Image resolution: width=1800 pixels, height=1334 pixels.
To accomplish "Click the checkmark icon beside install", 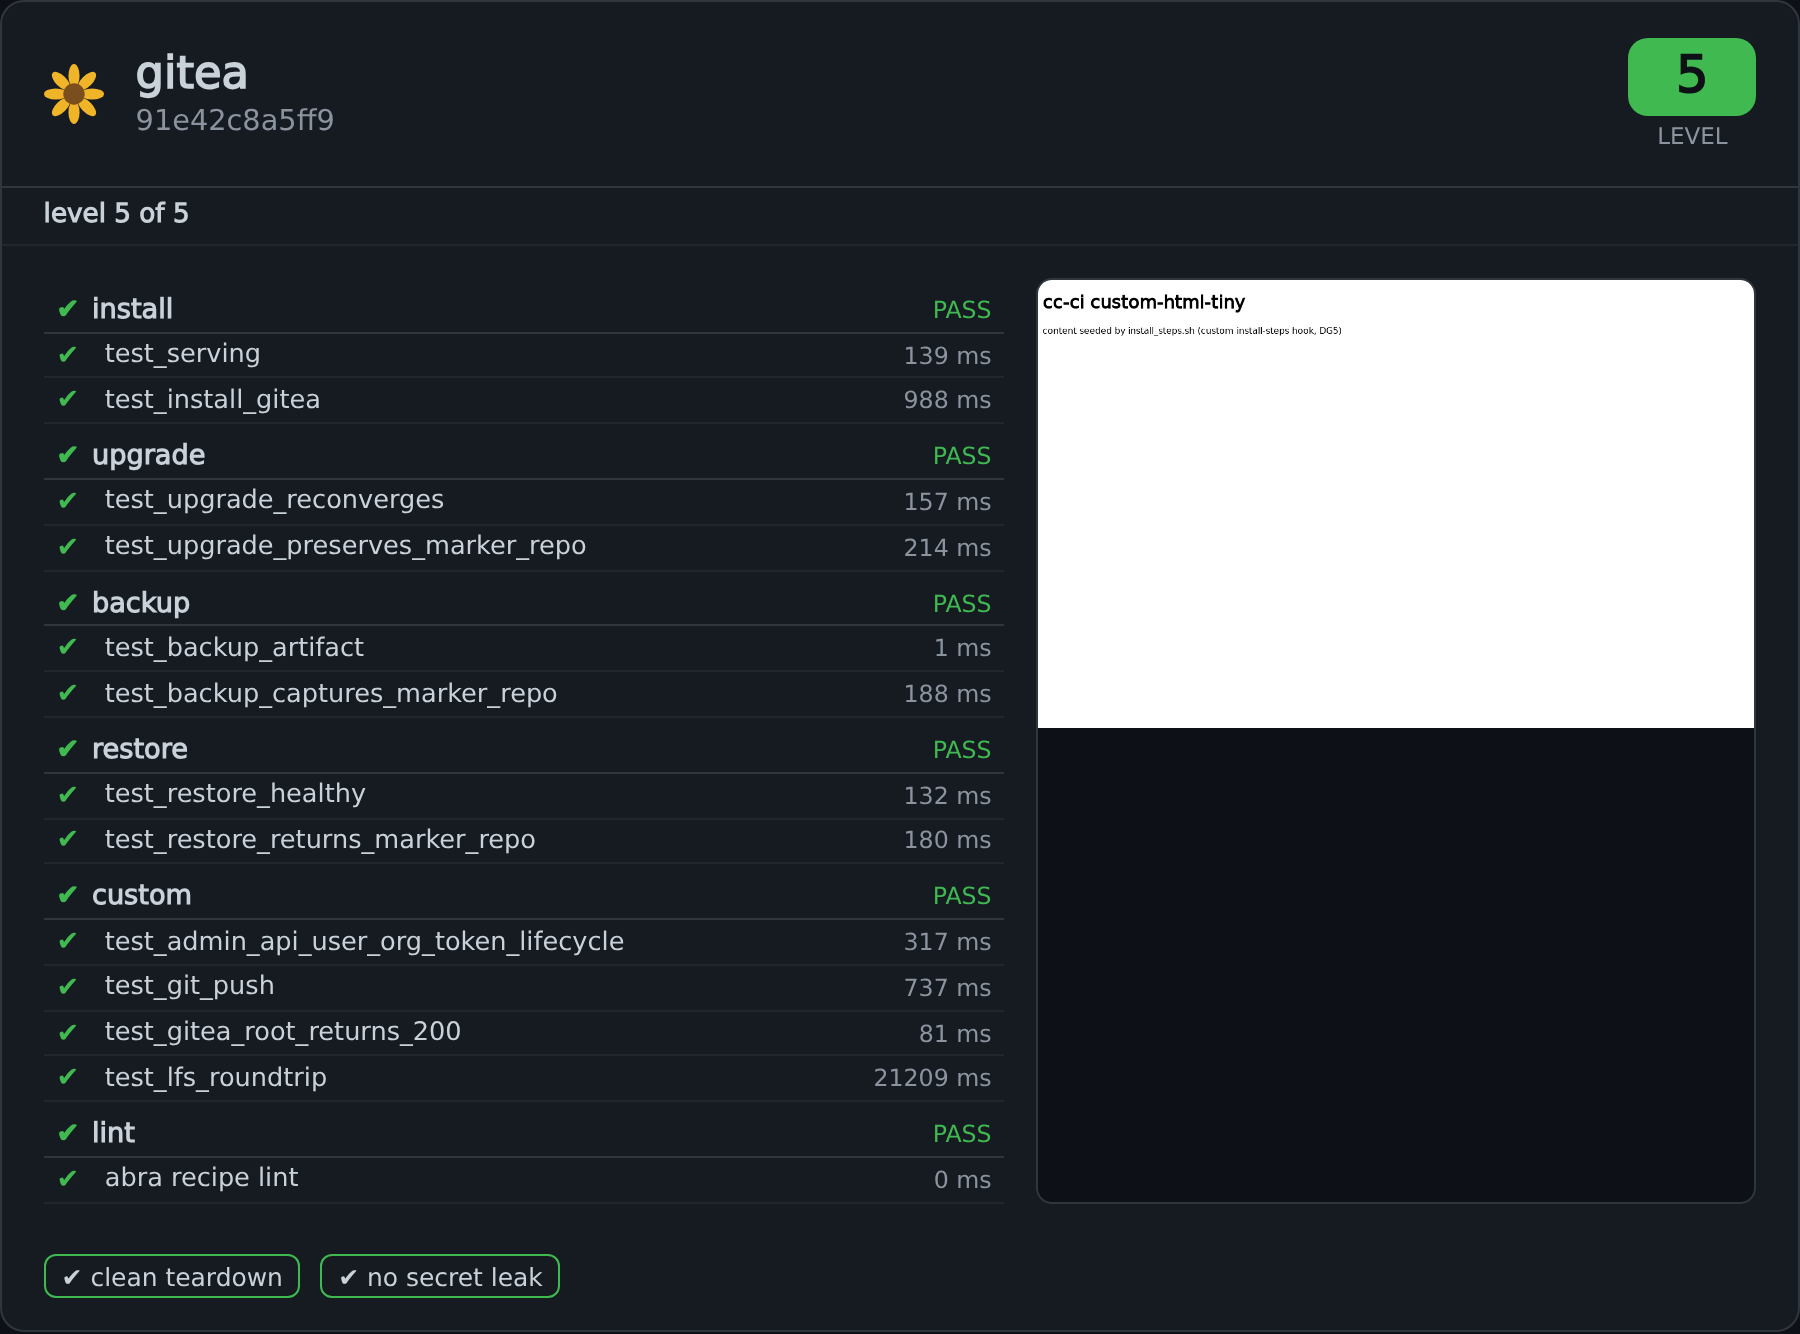I will (68, 308).
